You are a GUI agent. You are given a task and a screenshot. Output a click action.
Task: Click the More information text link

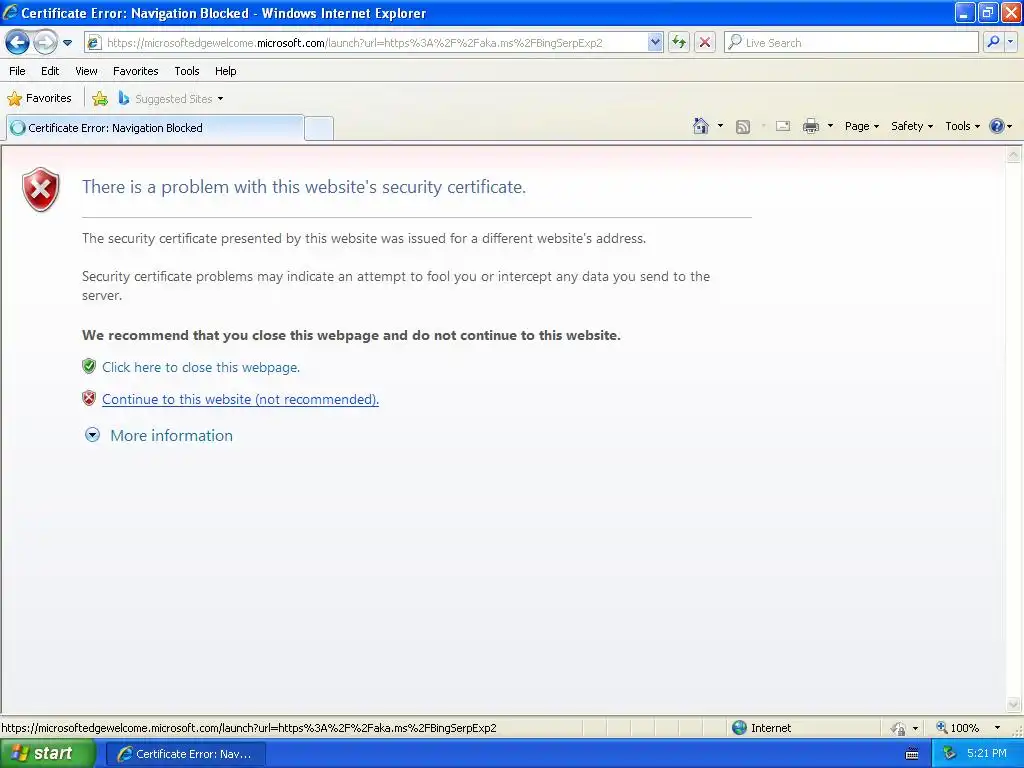pyautogui.click(x=171, y=436)
